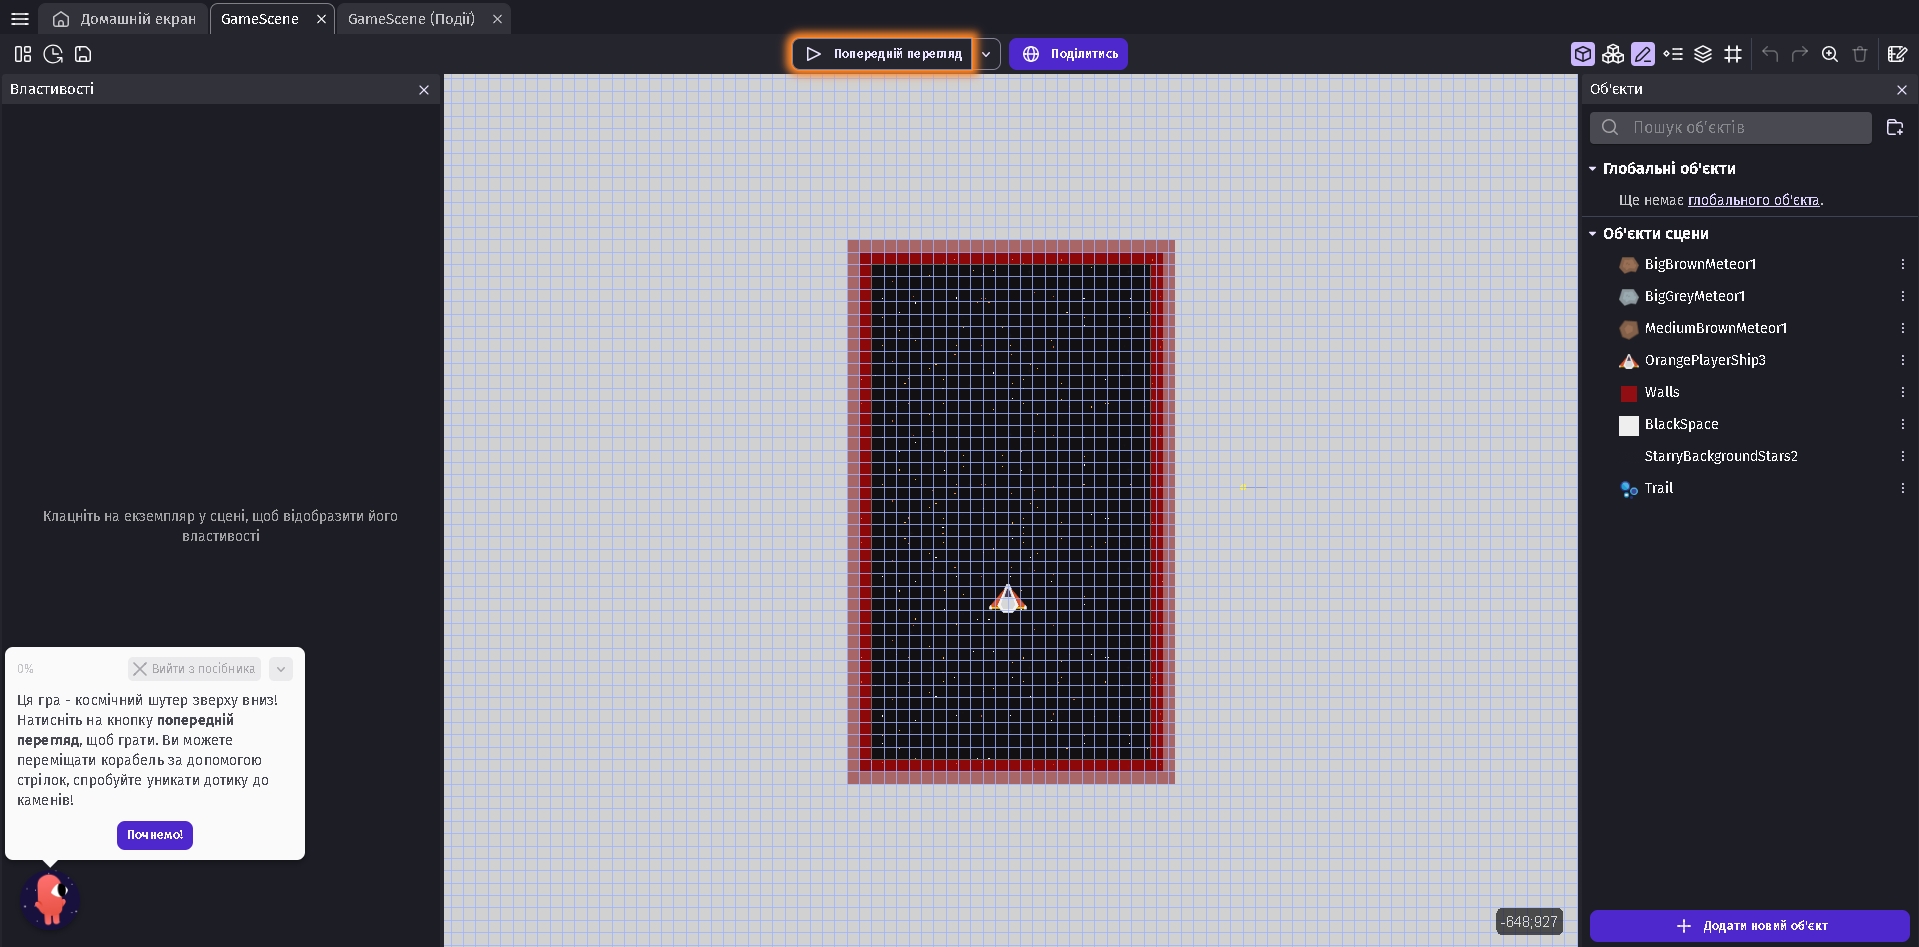Open the dropdown arrow beside the preview button
The width and height of the screenshot is (1919, 947).
click(x=986, y=54)
